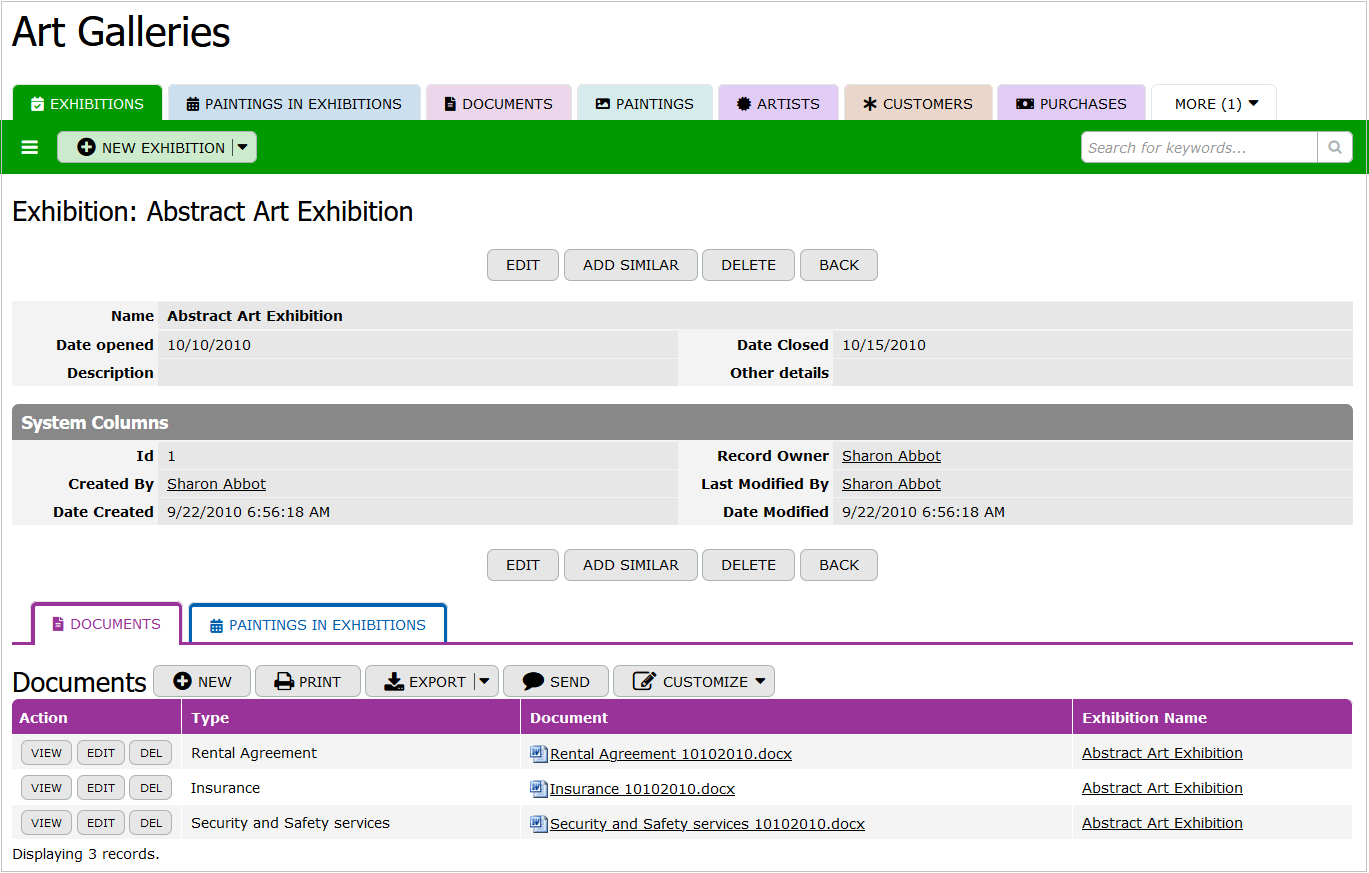The width and height of the screenshot is (1369, 873).
Task: Go to the Customers tab
Action: [x=917, y=104]
